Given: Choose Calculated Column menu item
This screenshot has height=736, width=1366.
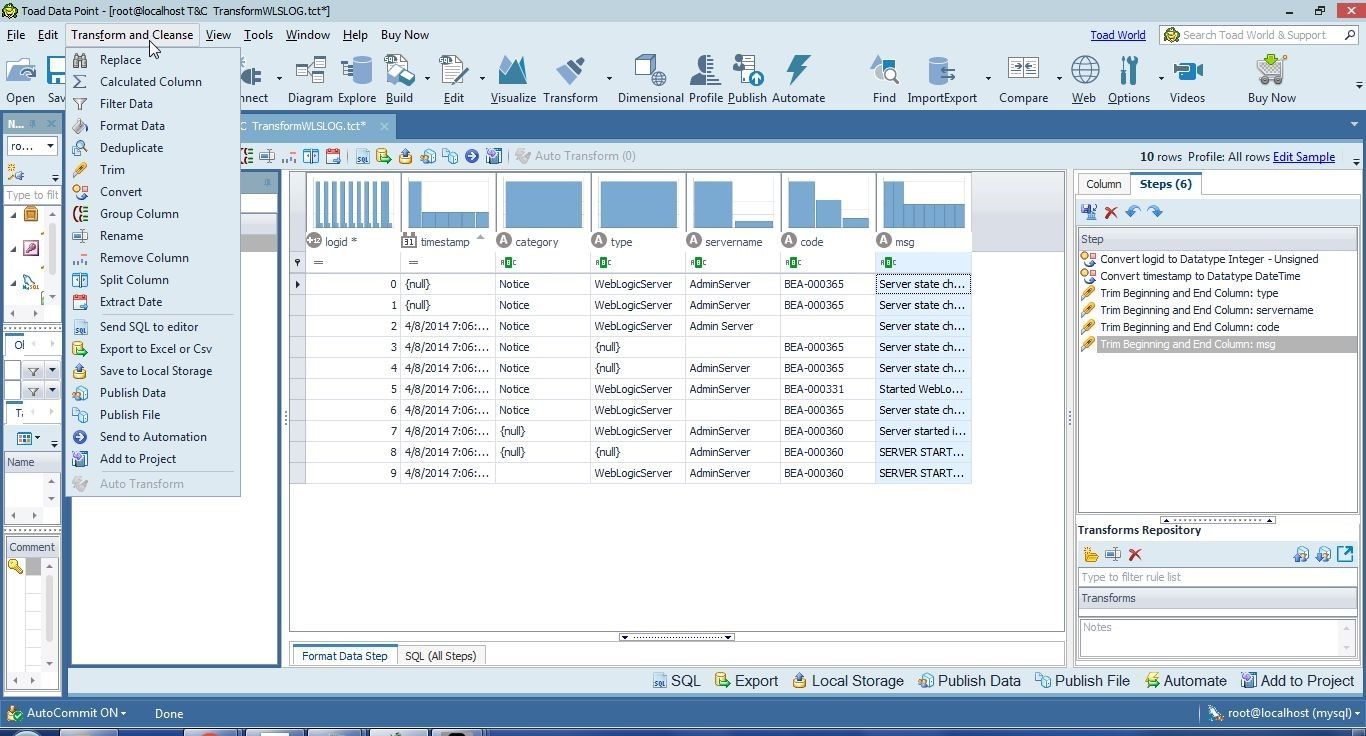Looking at the screenshot, I should point(150,82).
